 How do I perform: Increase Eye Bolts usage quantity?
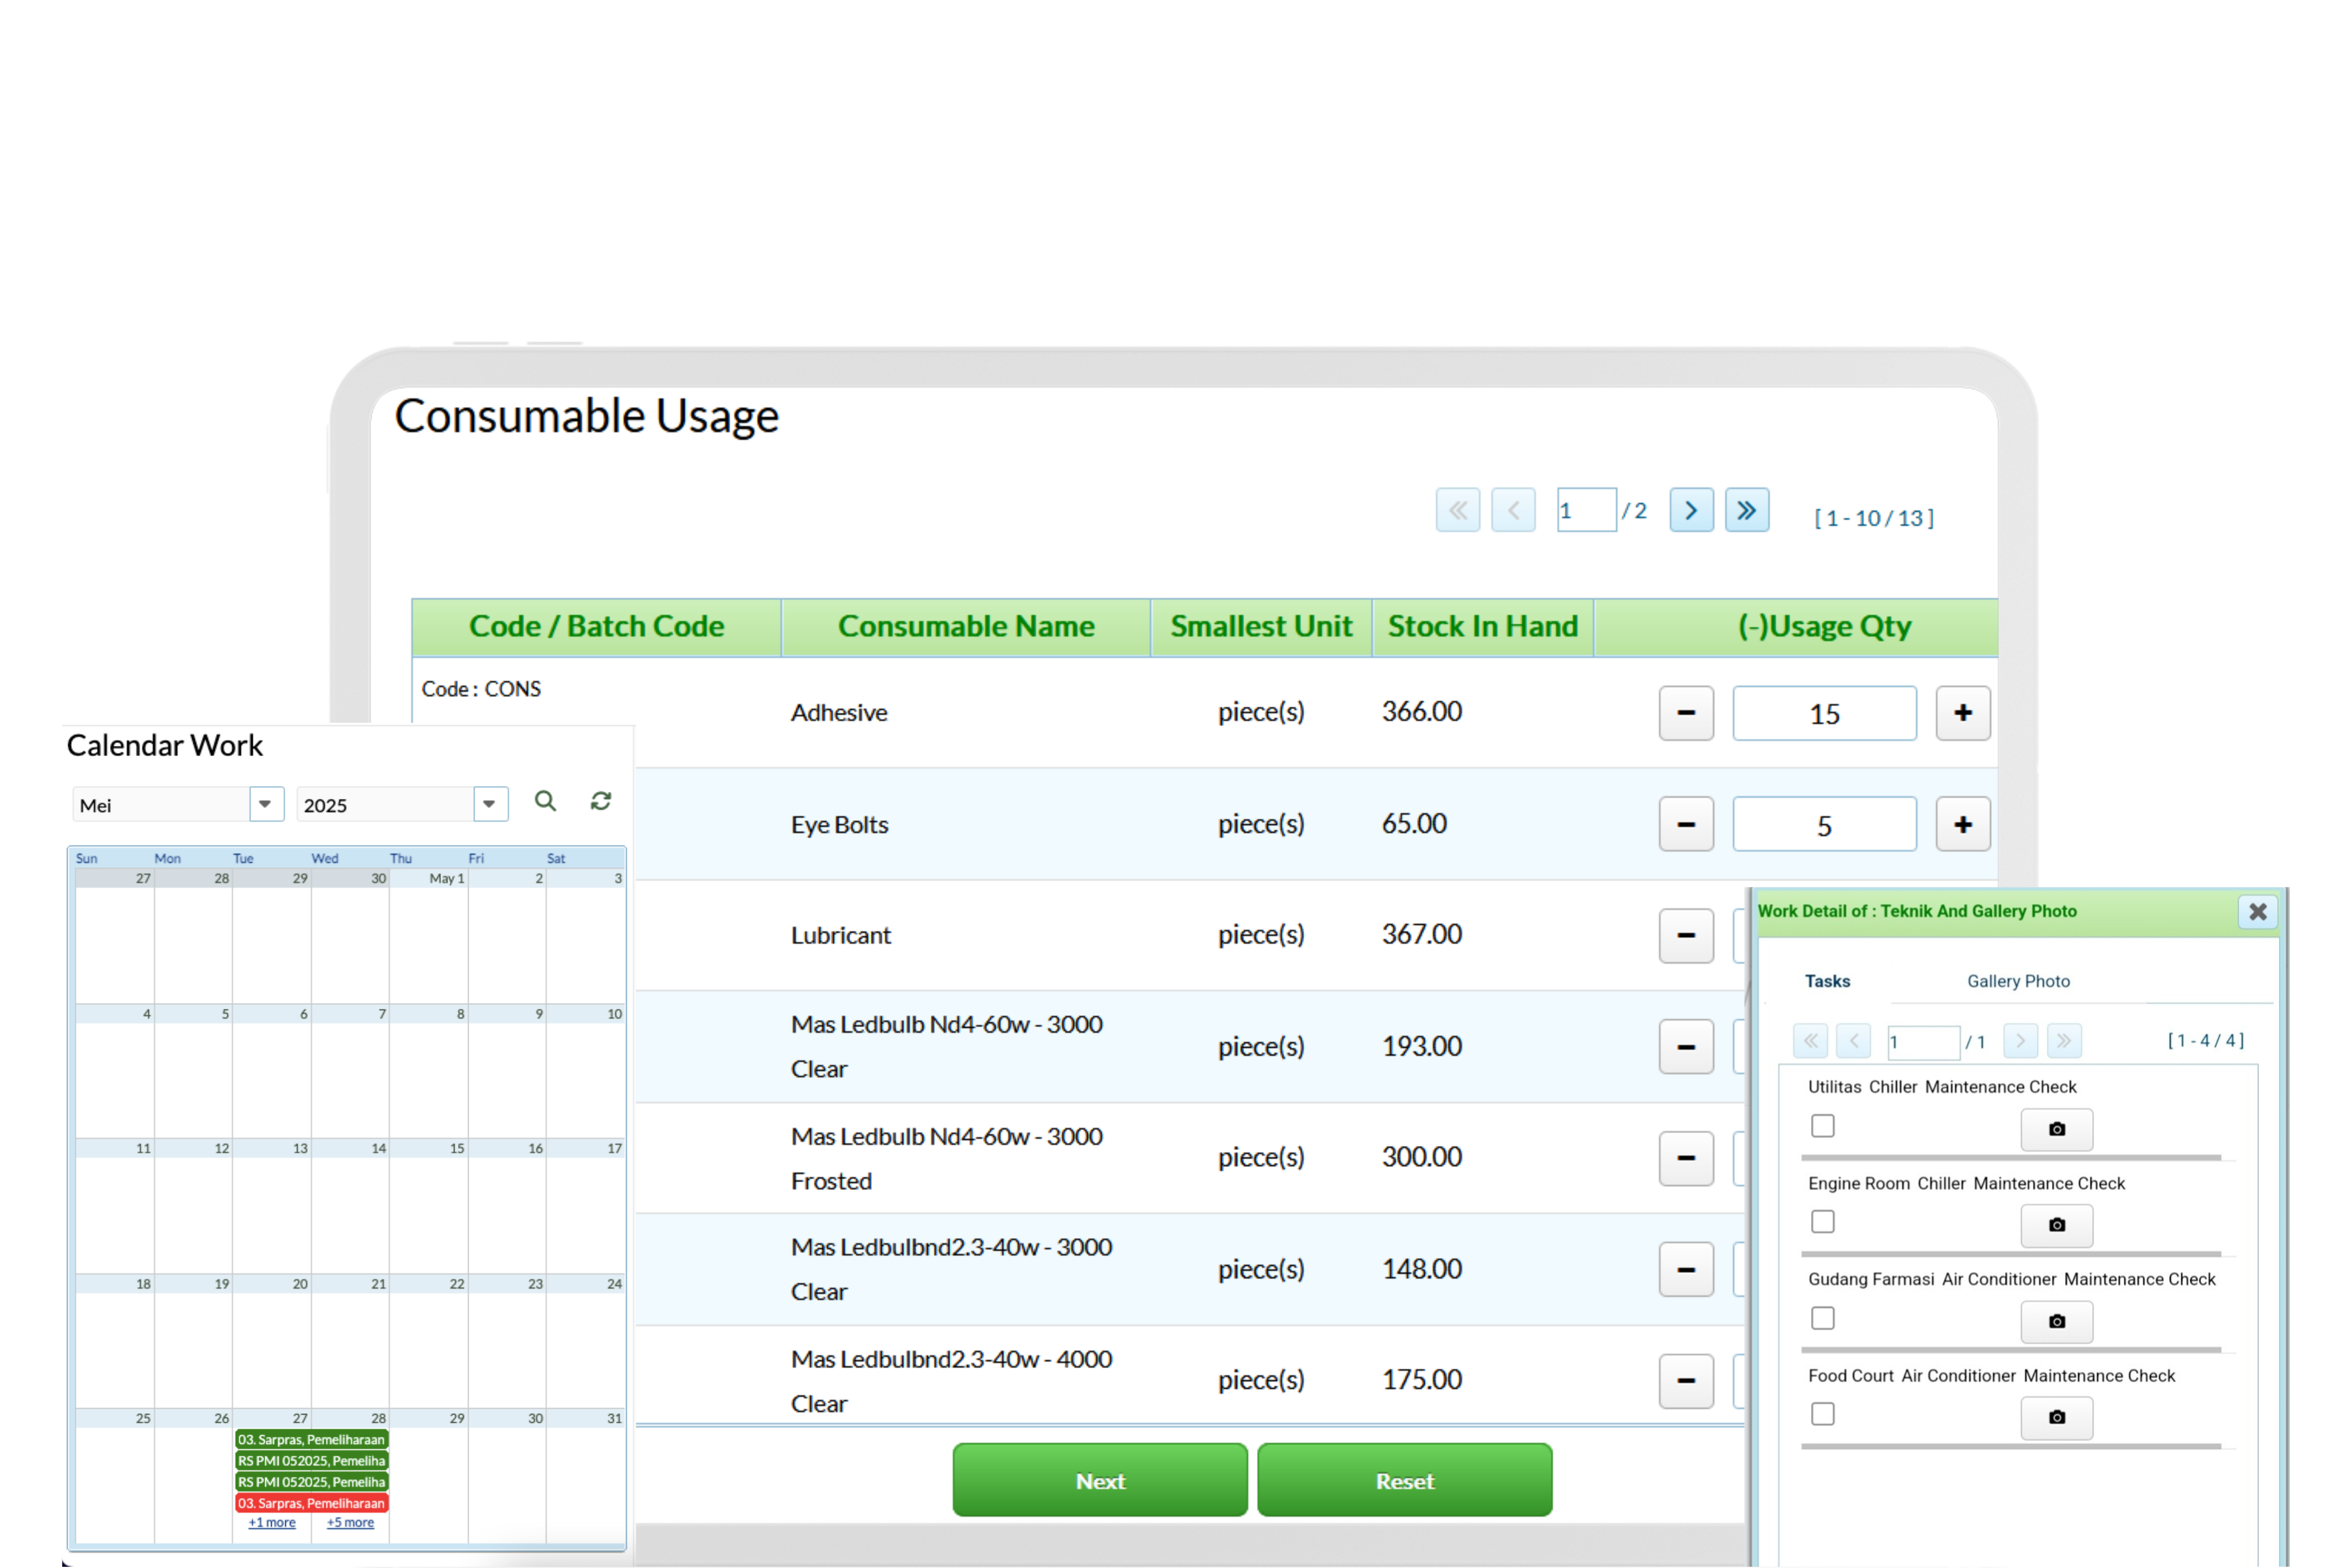[1963, 825]
